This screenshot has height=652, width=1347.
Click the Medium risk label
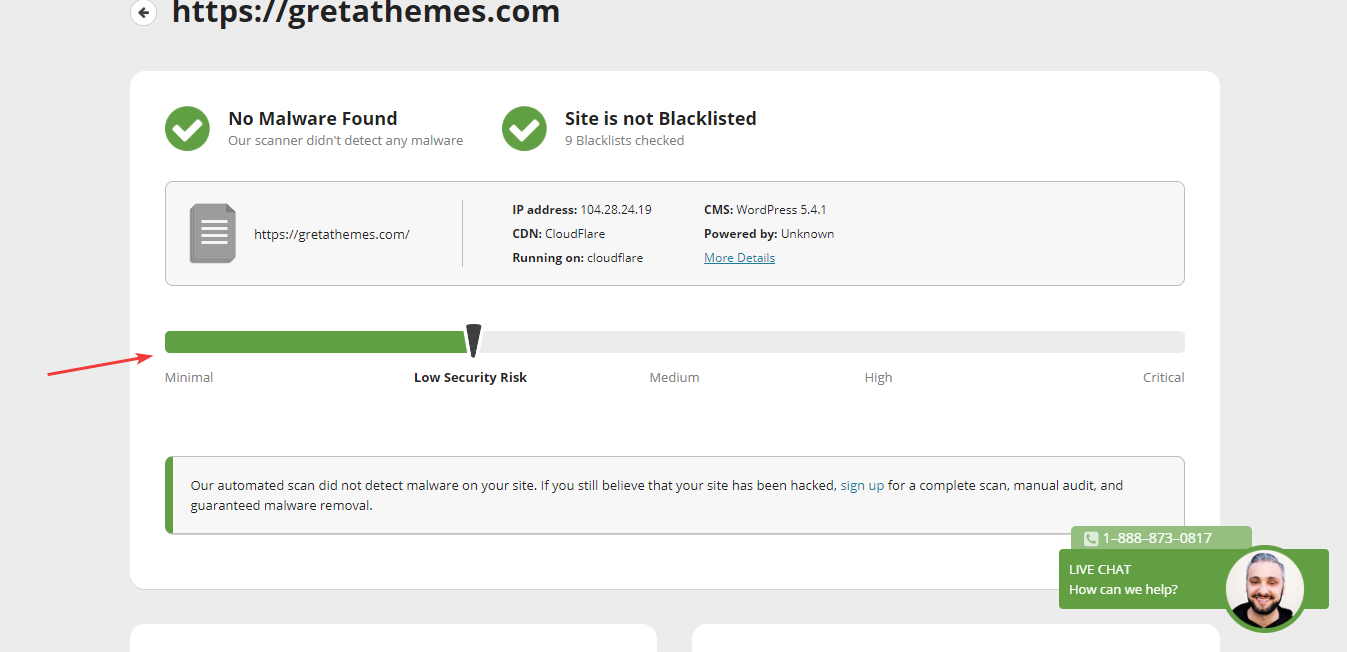[x=674, y=378]
